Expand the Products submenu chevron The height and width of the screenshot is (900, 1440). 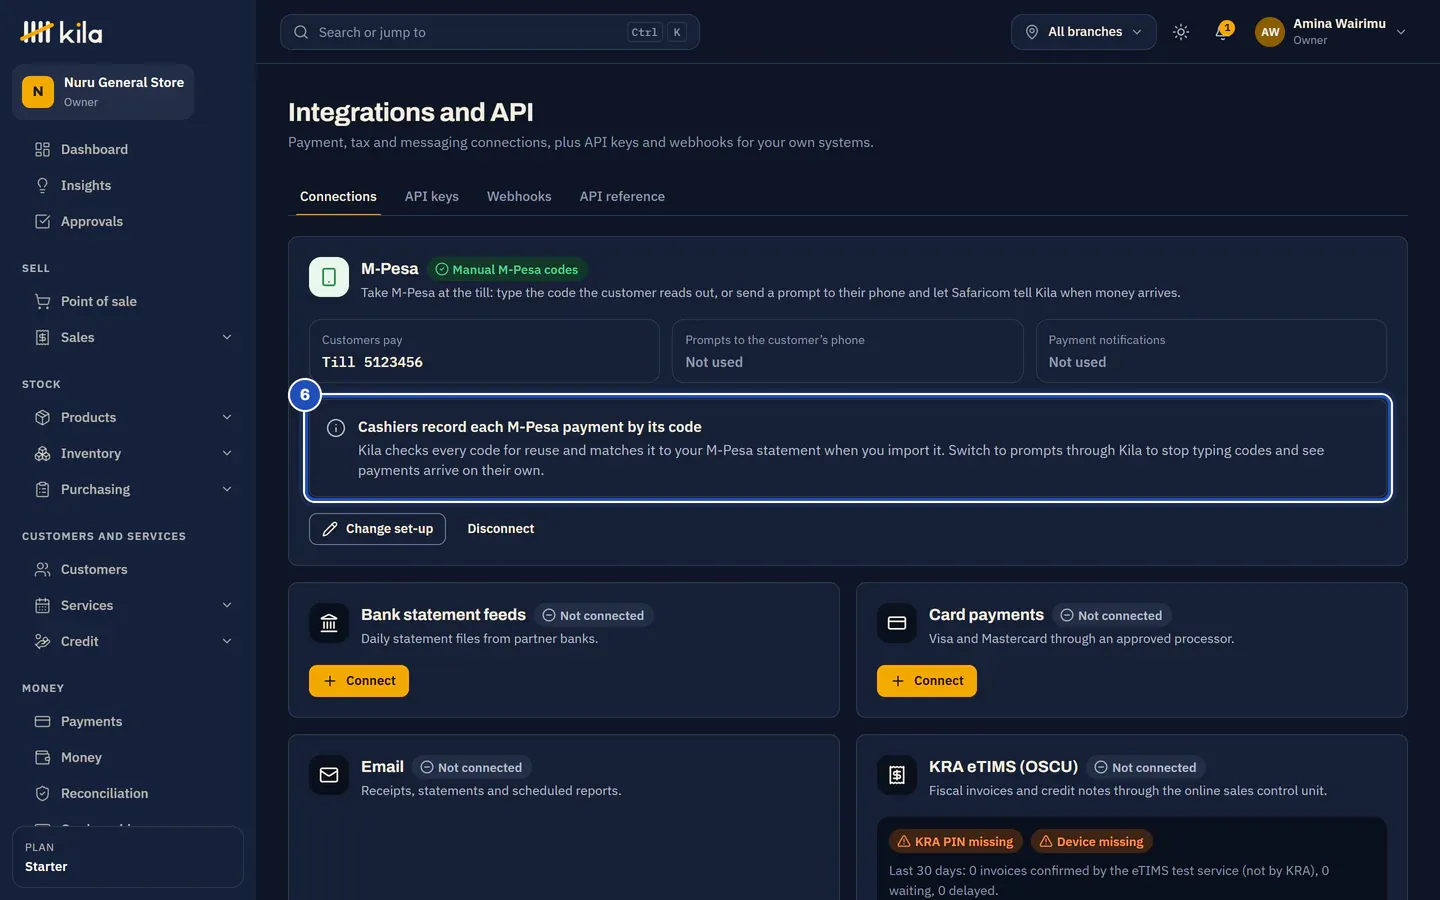coord(227,418)
